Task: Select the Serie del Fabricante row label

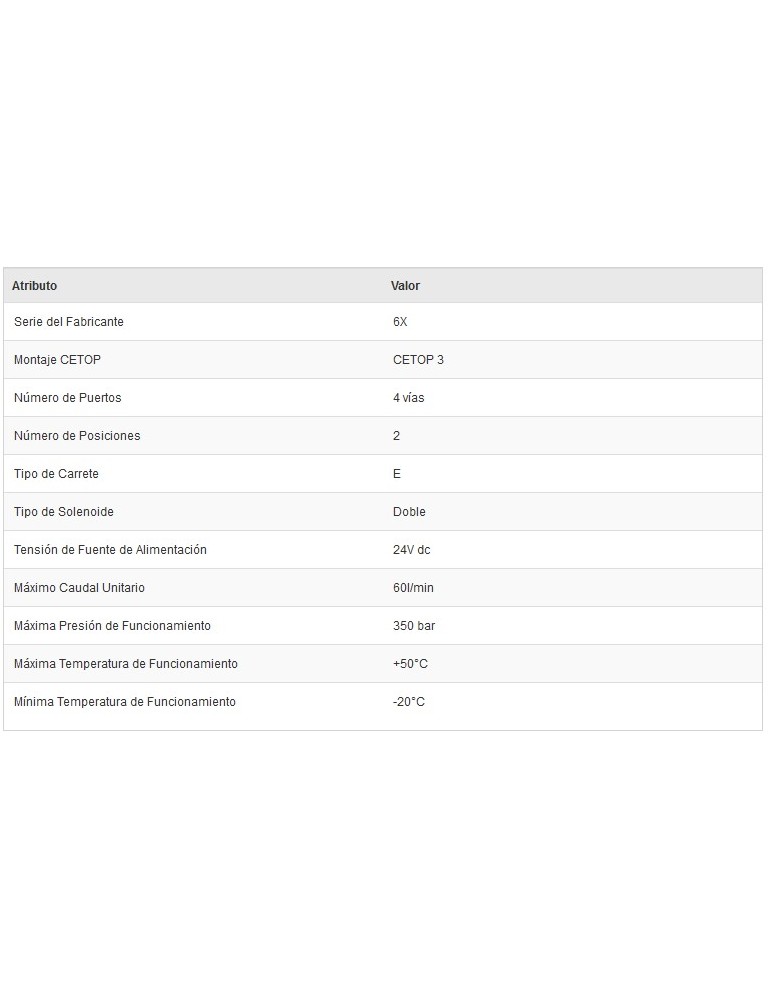Action: (69, 322)
